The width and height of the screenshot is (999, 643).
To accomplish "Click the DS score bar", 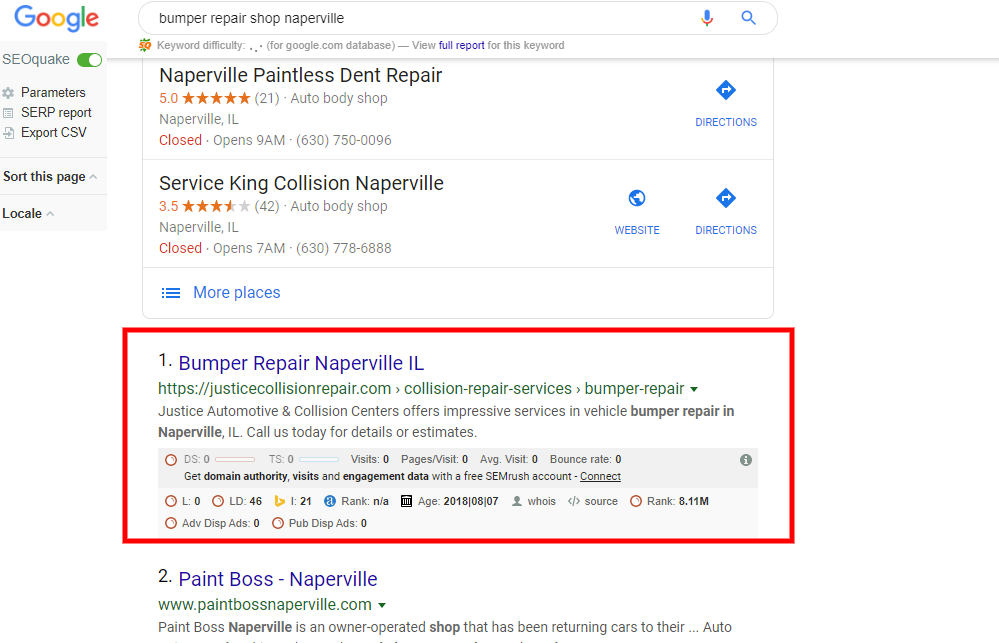I will pos(234,459).
